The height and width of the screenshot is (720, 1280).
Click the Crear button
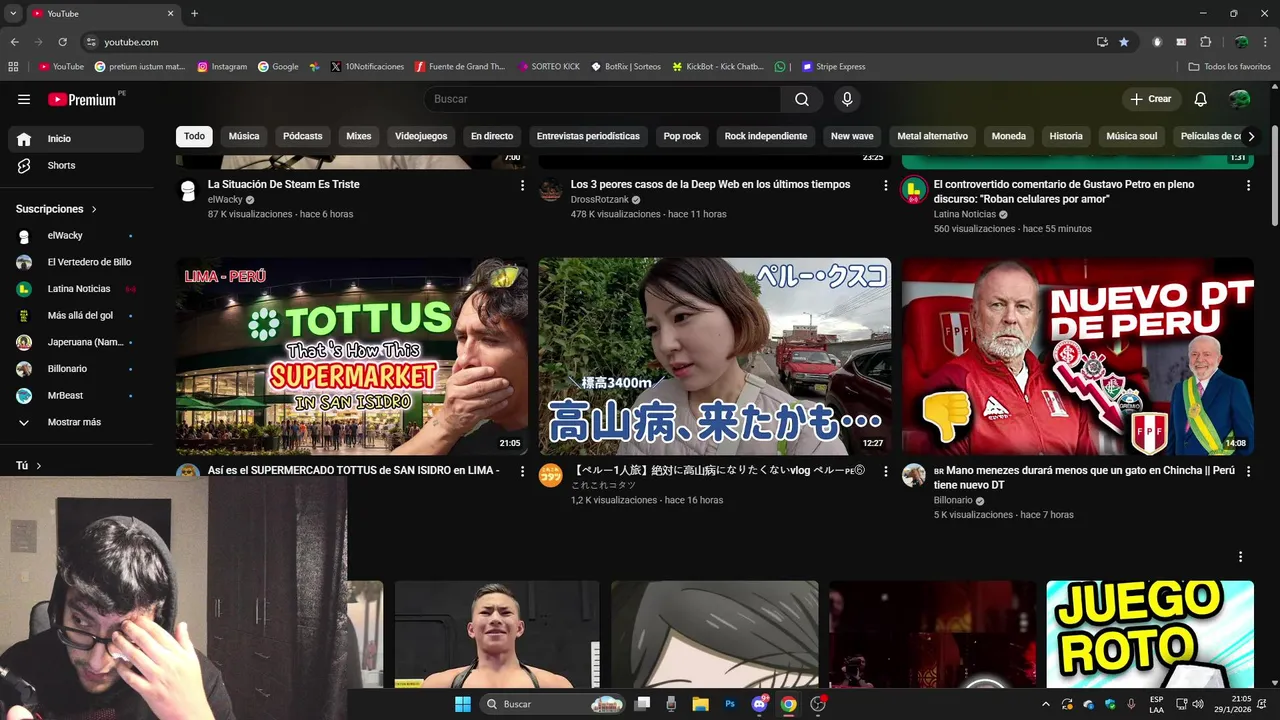coord(1151,99)
